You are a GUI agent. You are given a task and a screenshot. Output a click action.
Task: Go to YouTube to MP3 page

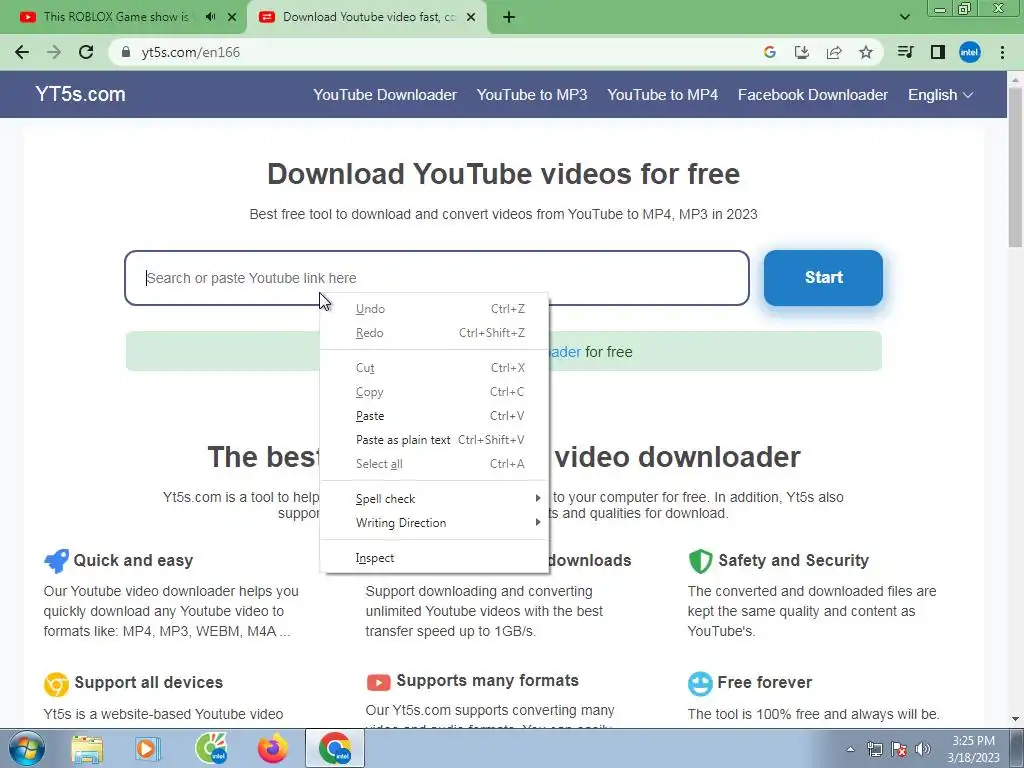532,95
